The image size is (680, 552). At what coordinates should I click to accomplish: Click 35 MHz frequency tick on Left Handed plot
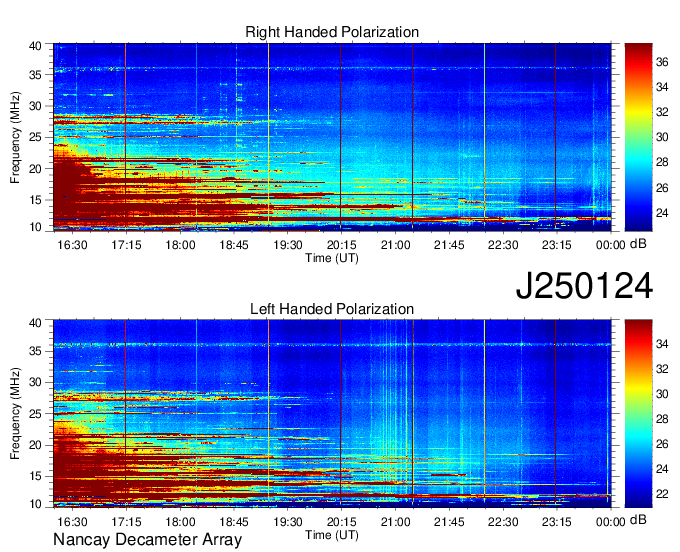pos(36,351)
